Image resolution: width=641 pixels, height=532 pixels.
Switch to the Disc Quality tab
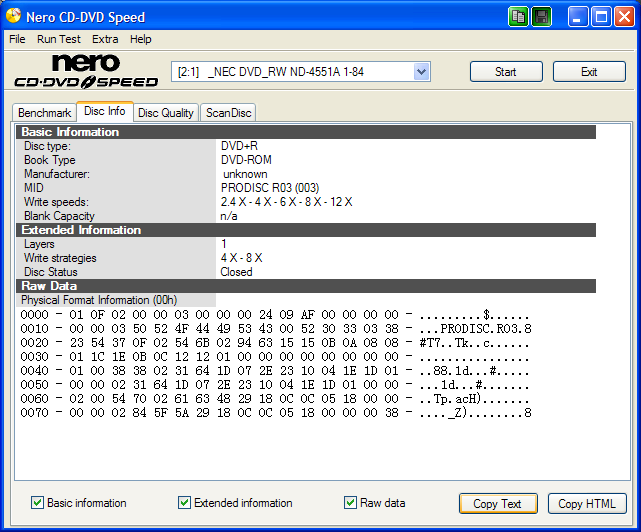tap(166, 113)
